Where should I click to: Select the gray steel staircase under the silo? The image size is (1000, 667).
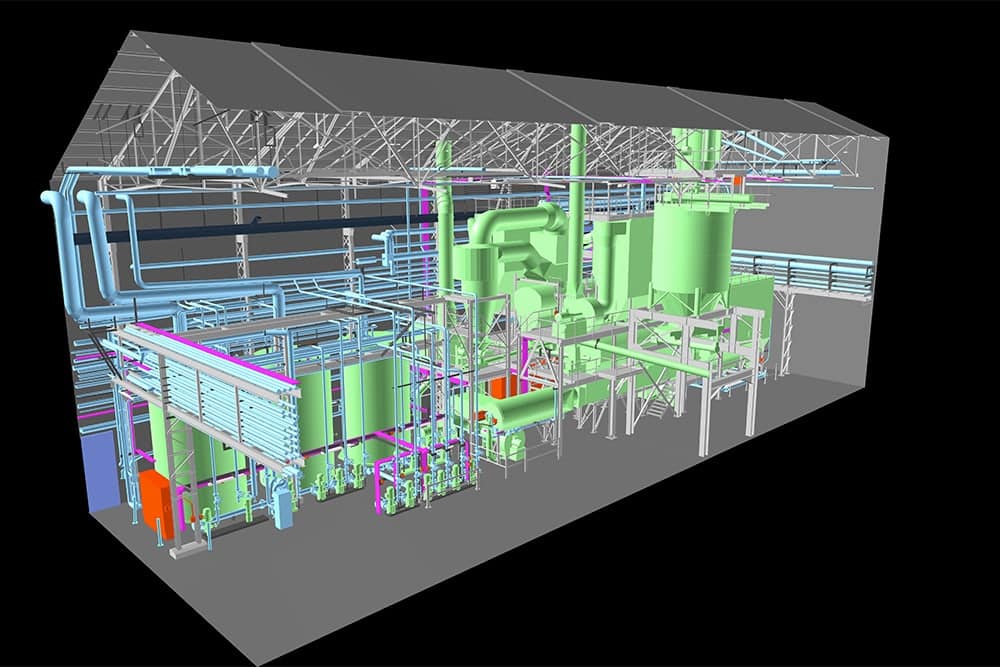[656, 407]
